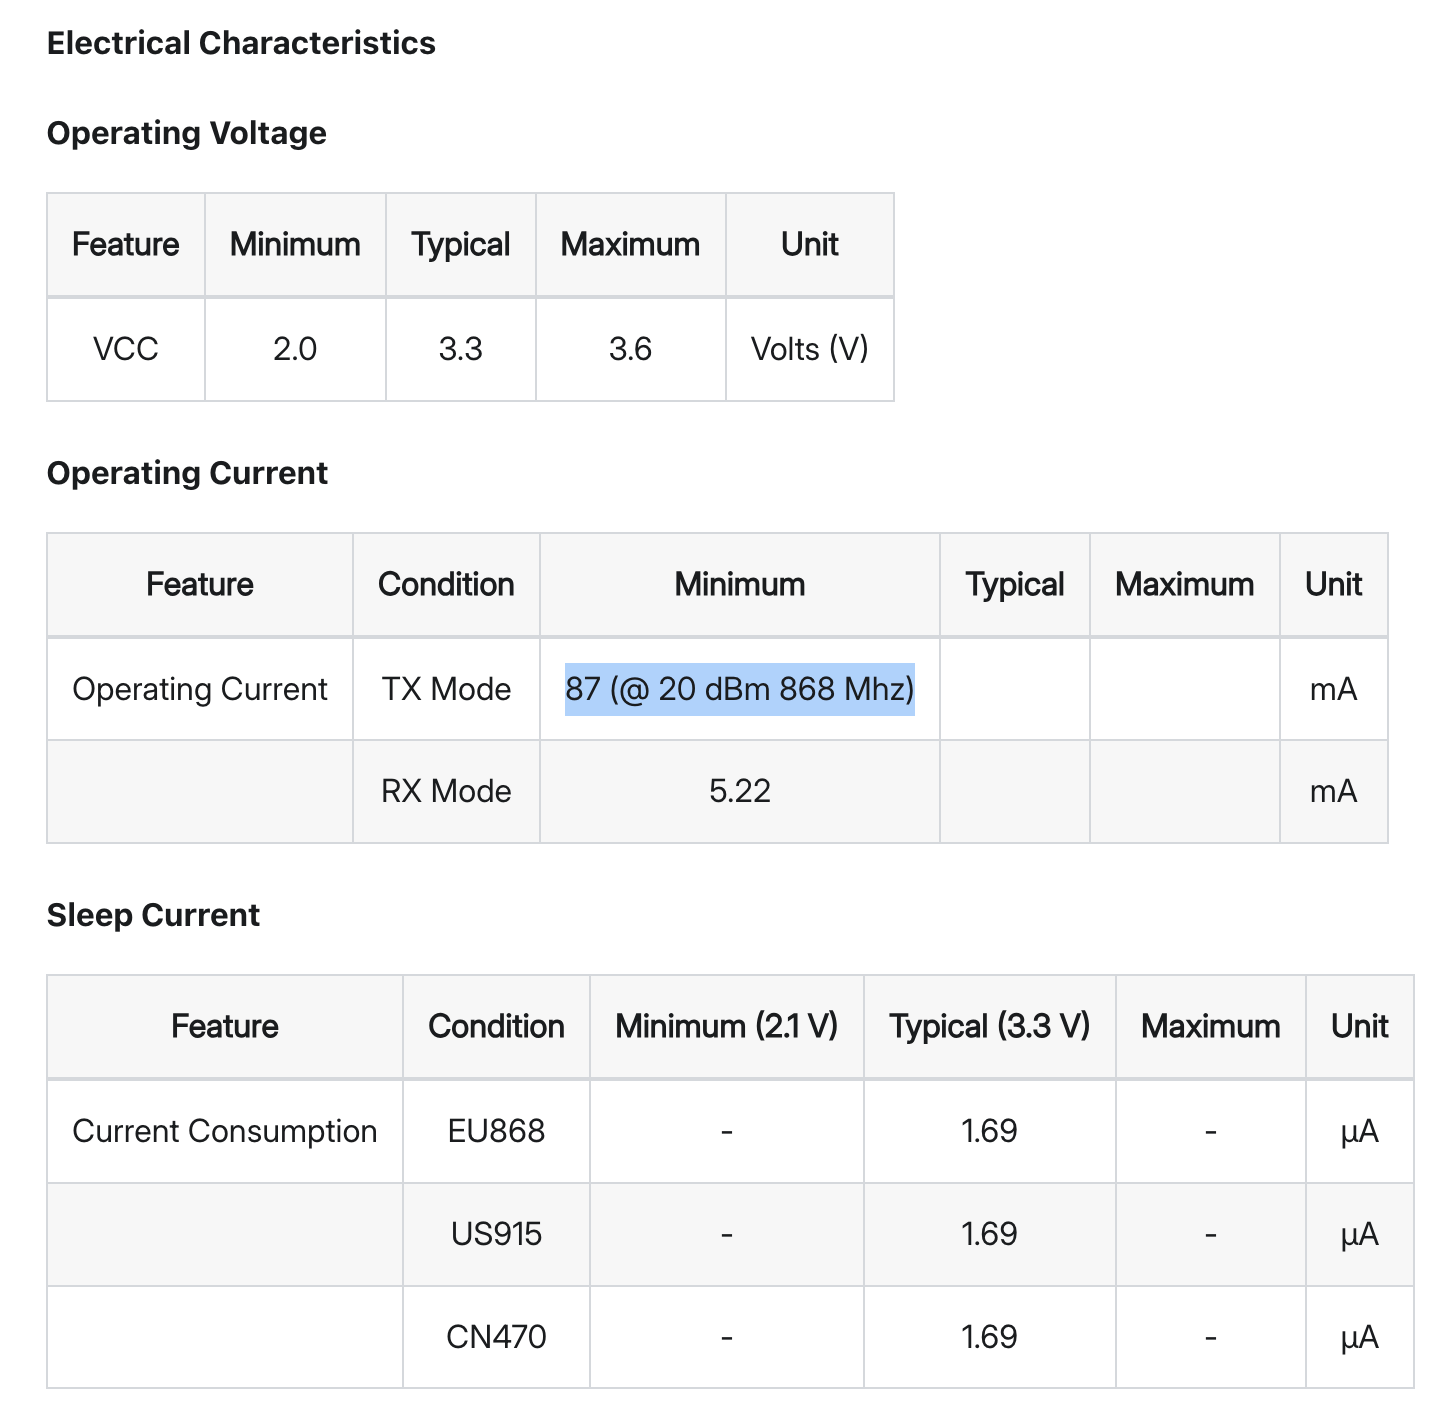Click the Operating Voltage section heading

[x=186, y=133]
